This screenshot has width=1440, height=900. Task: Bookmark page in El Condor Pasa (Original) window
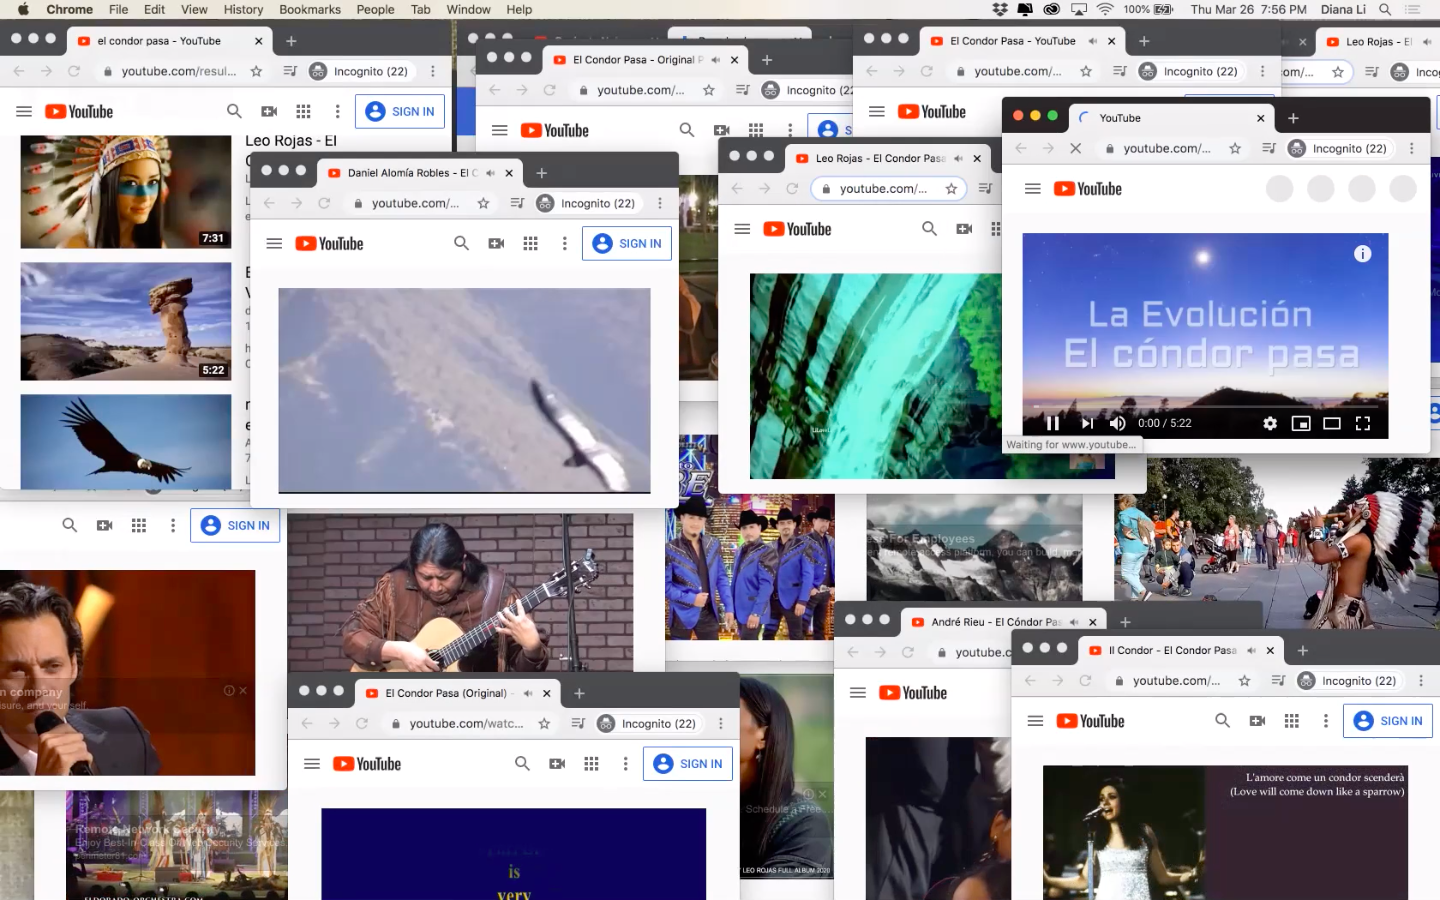tap(544, 723)
